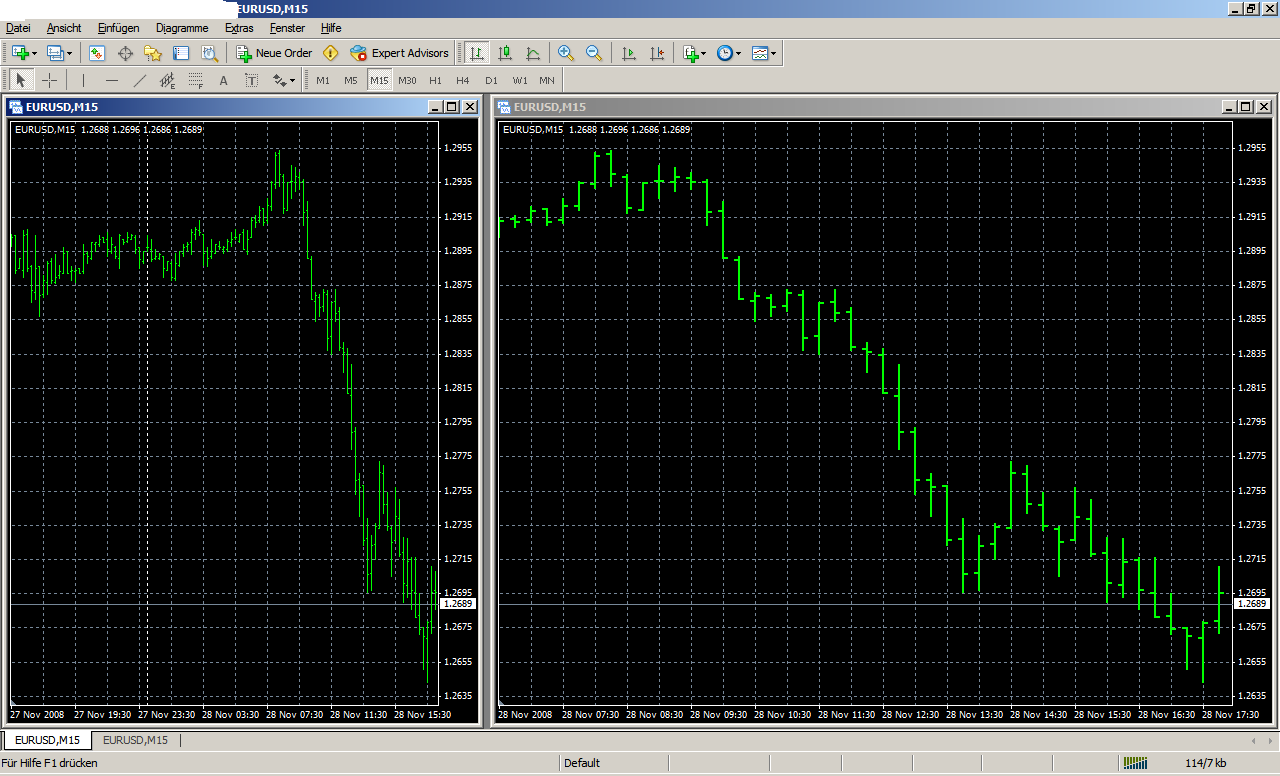
Task: Click the 1.2689 price label on right chart
Action: [x=1252, y=604]
